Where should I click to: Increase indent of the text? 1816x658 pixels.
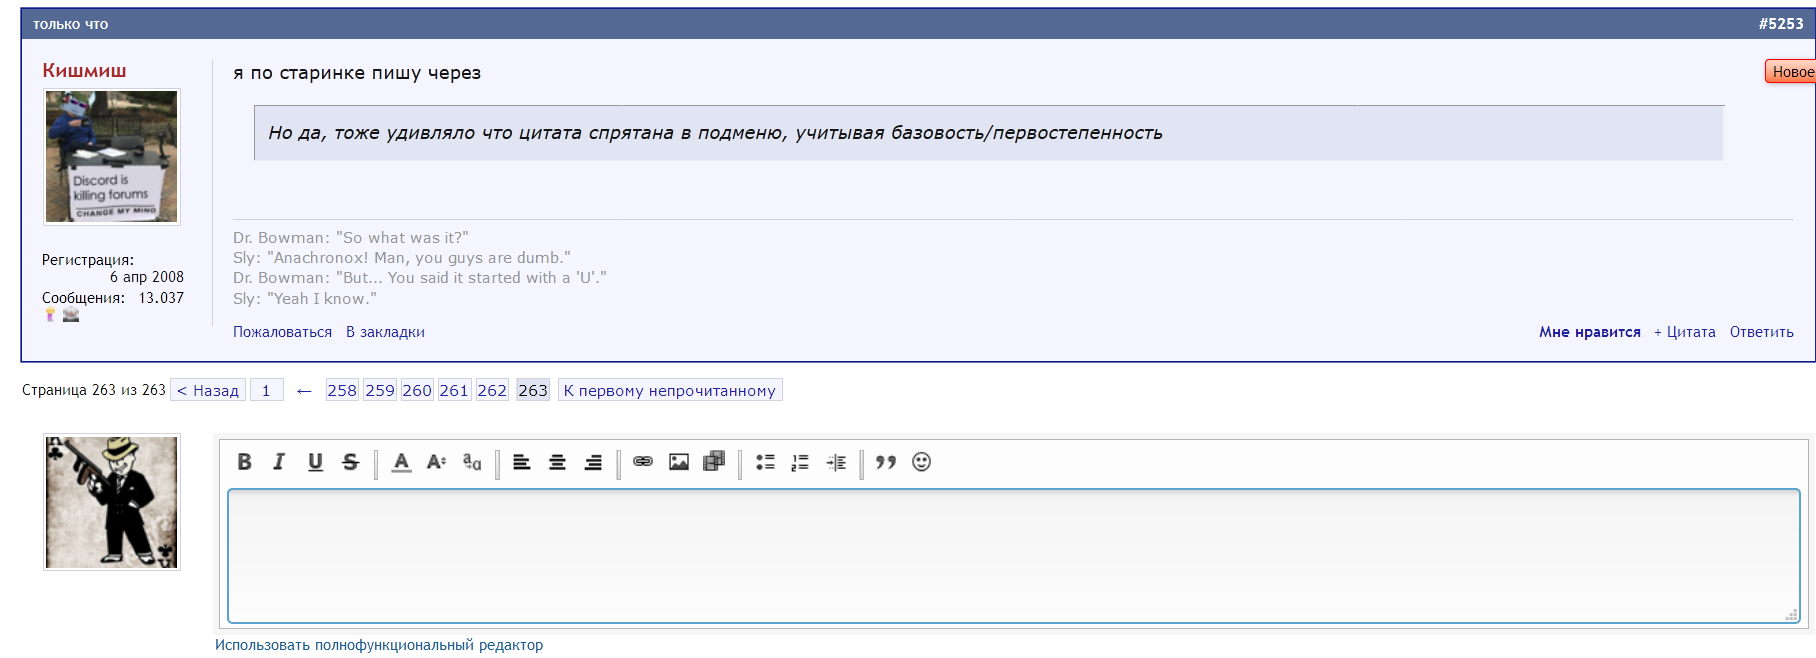pos(836,462)
